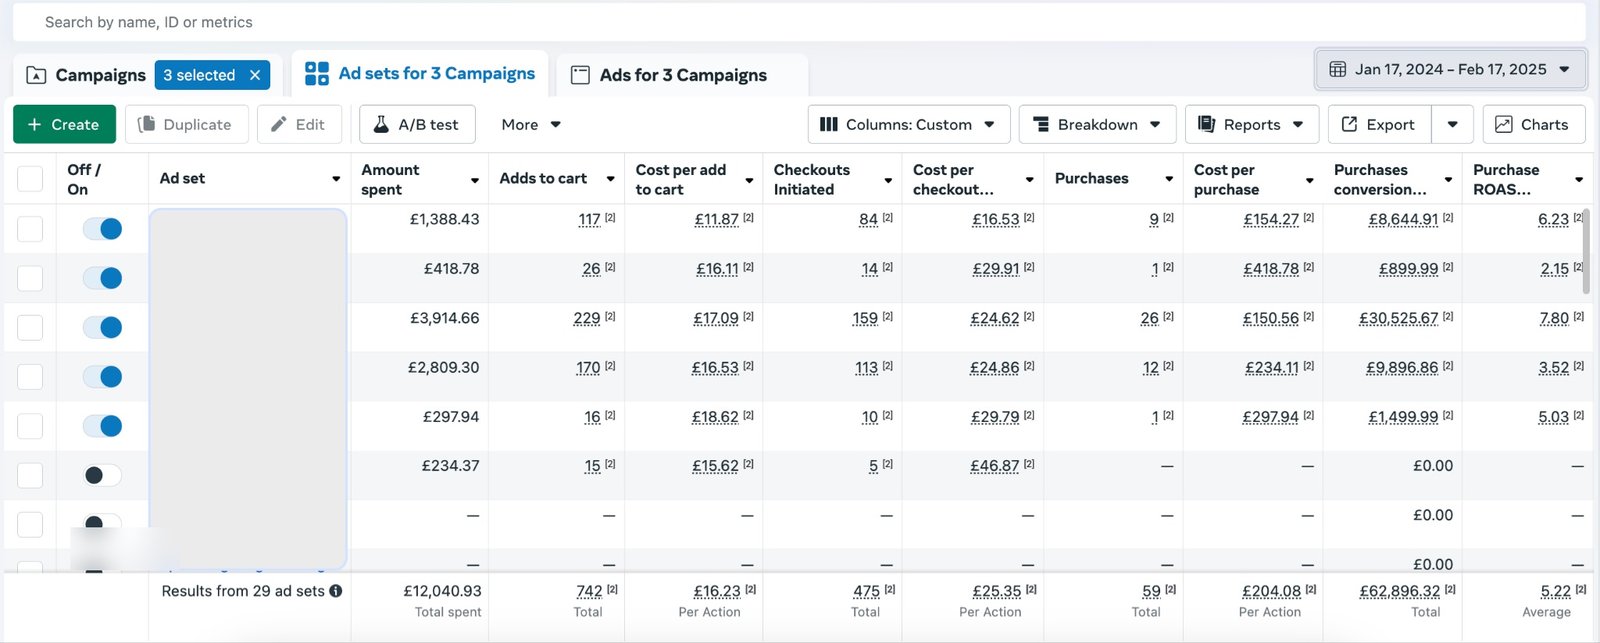Click the 229 adds to cart value
This screenshot has height=643, width=1600.
click(x=587, y=318)
